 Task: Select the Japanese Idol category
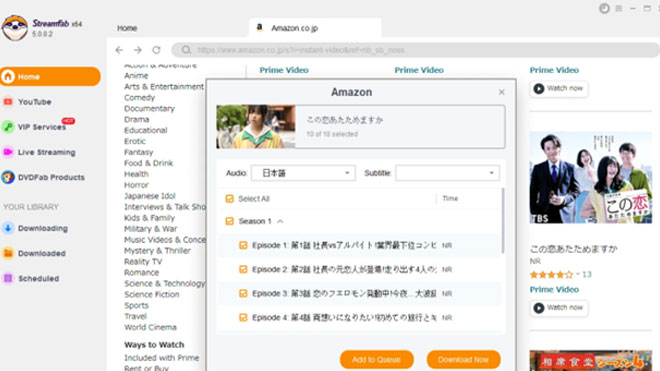149,196
